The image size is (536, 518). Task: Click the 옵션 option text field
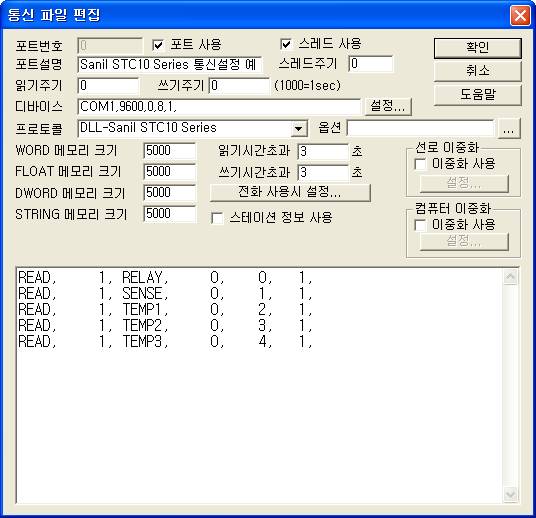tap(420, 129)
